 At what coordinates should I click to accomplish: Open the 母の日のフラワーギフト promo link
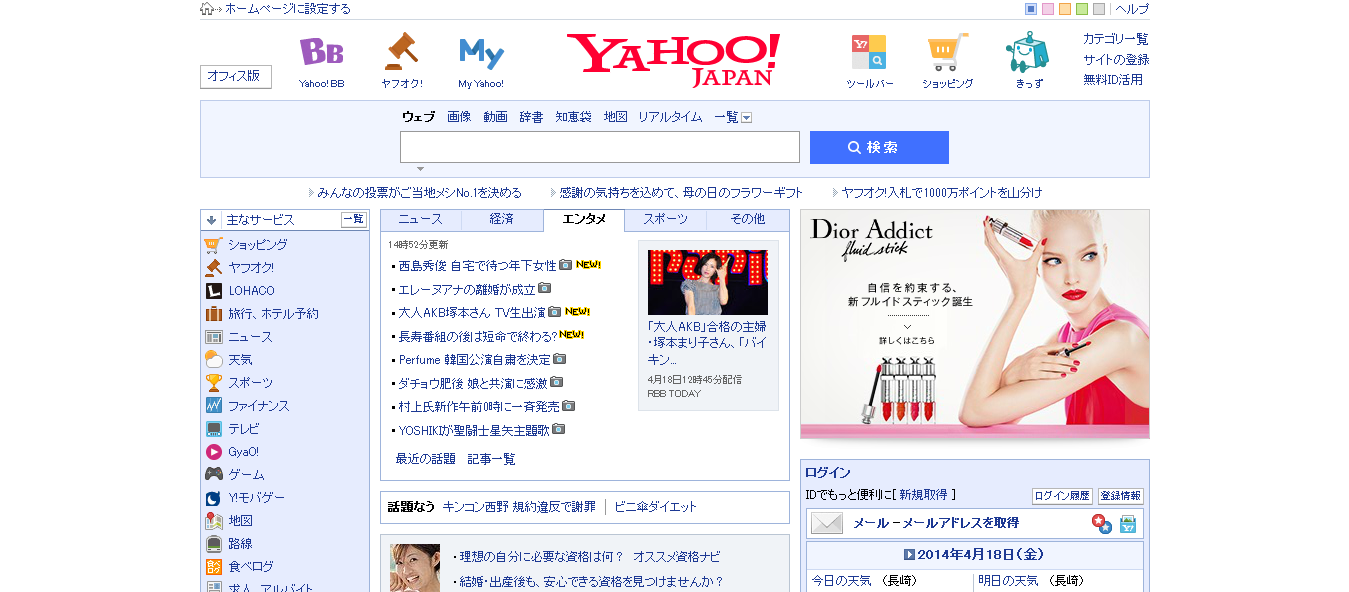(x=682, y=193)
